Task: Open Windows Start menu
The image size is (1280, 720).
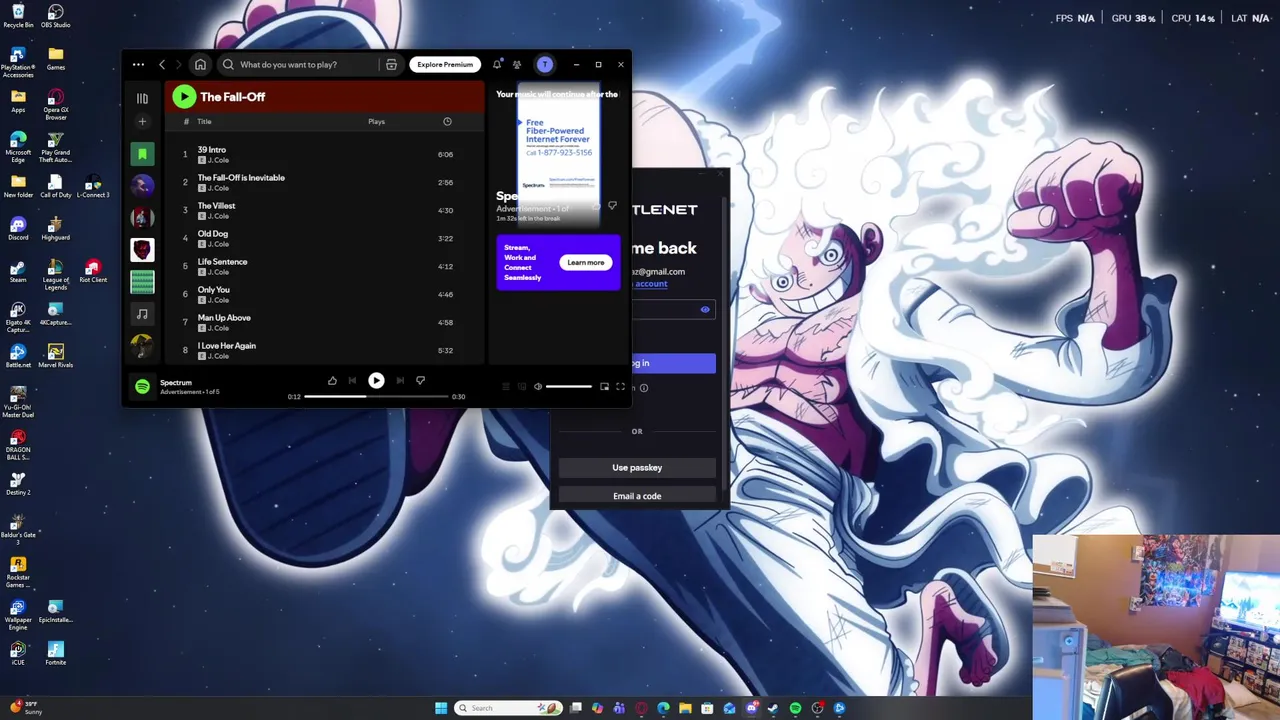Action: 441,708
